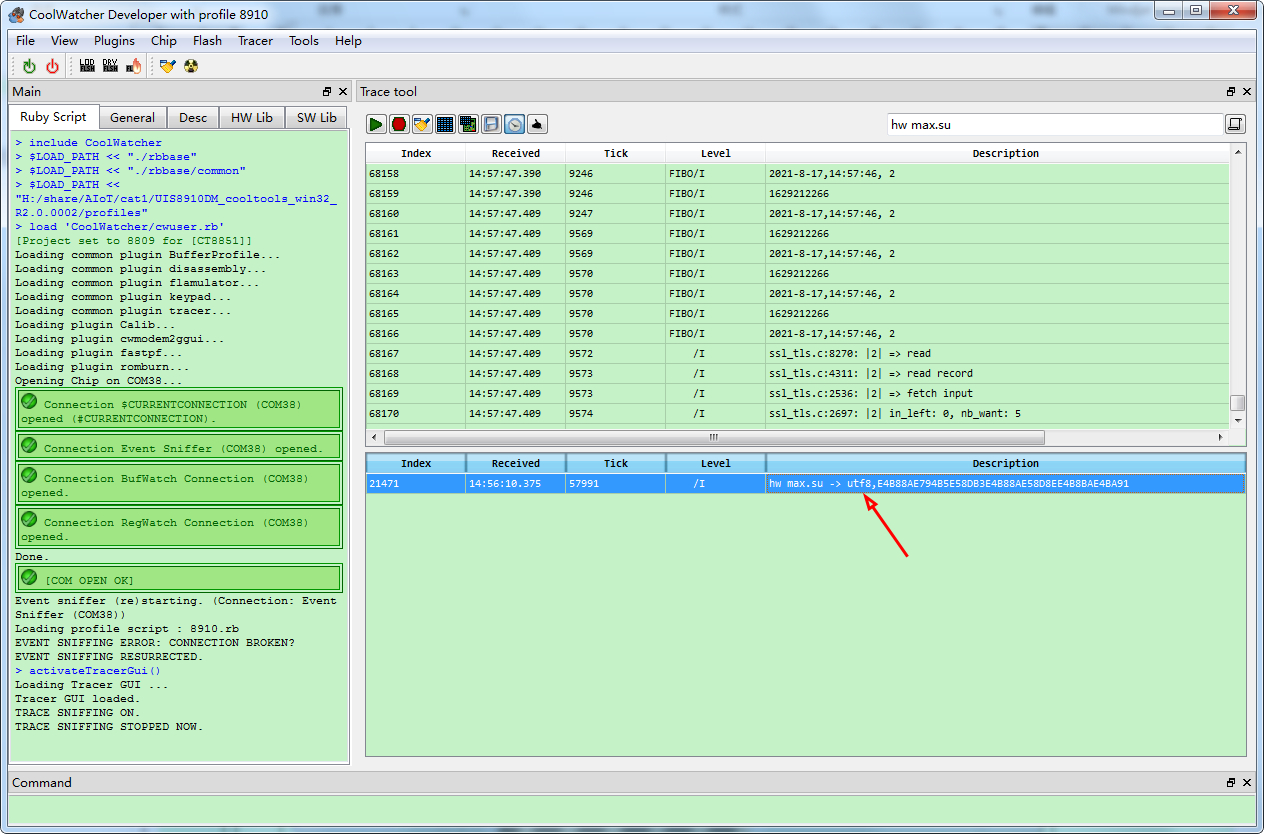This screenshot has height=834, width=1264.
Task: Select trace row with index 68159
Action: click(x=797, y=193)
